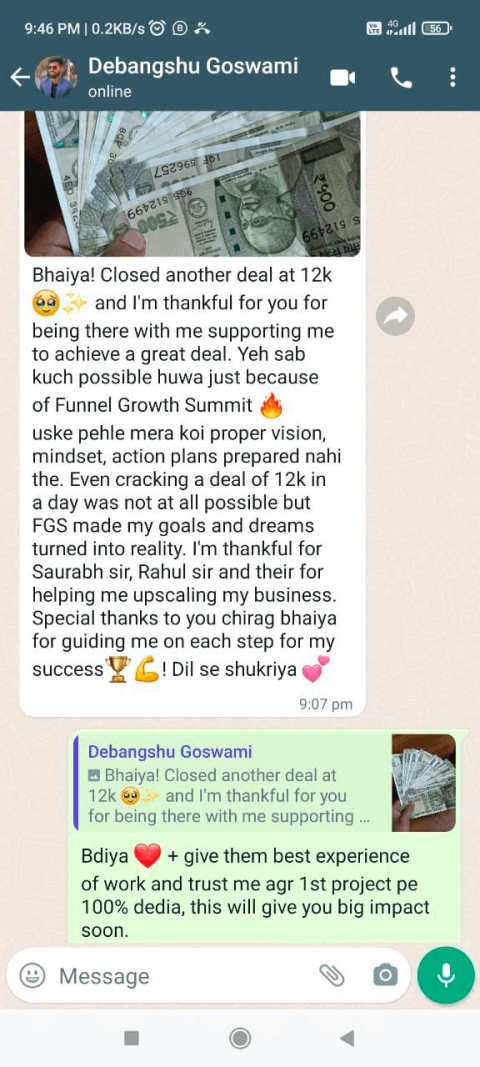480x1067 pixels.
Task: Tap the Android back triangle button
Action: coord(347,1038)
